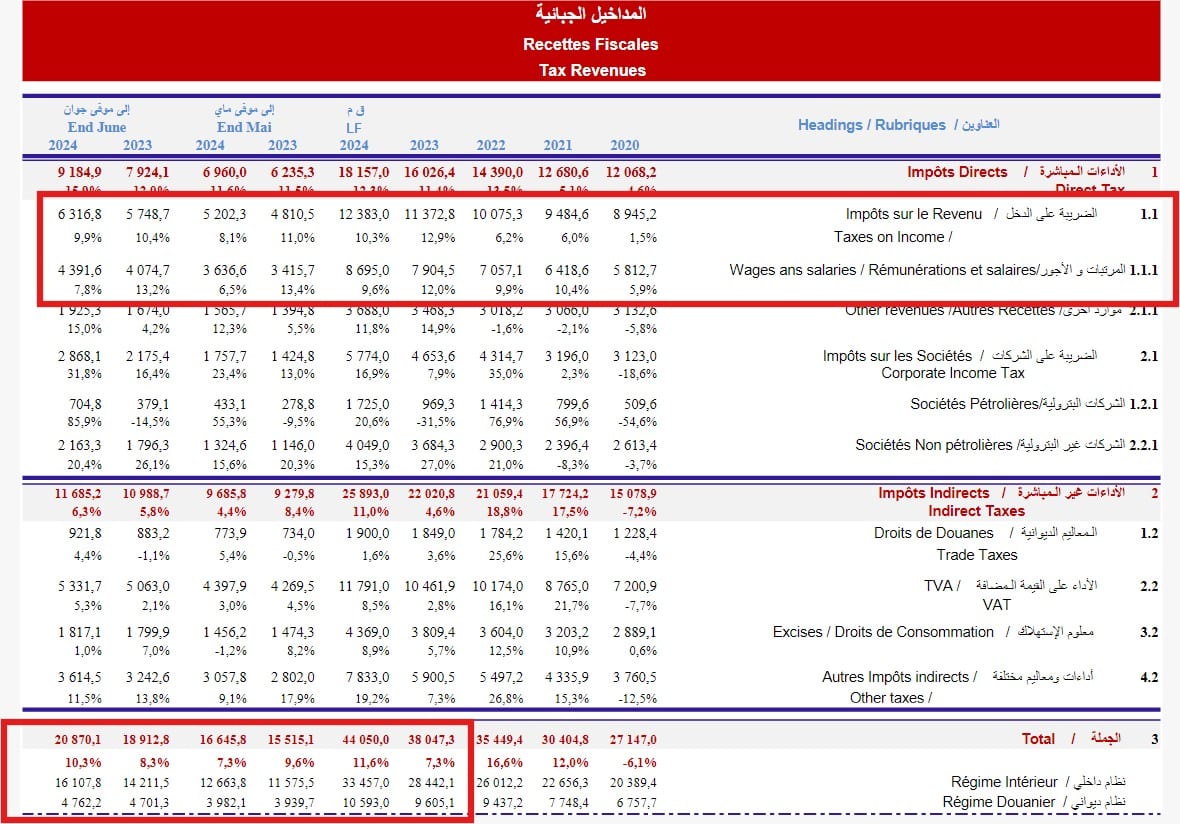1180x824 pixels.
Task: Click the 'Tax Revenues' heading in red banner
Action: click(x=591, y=70)
